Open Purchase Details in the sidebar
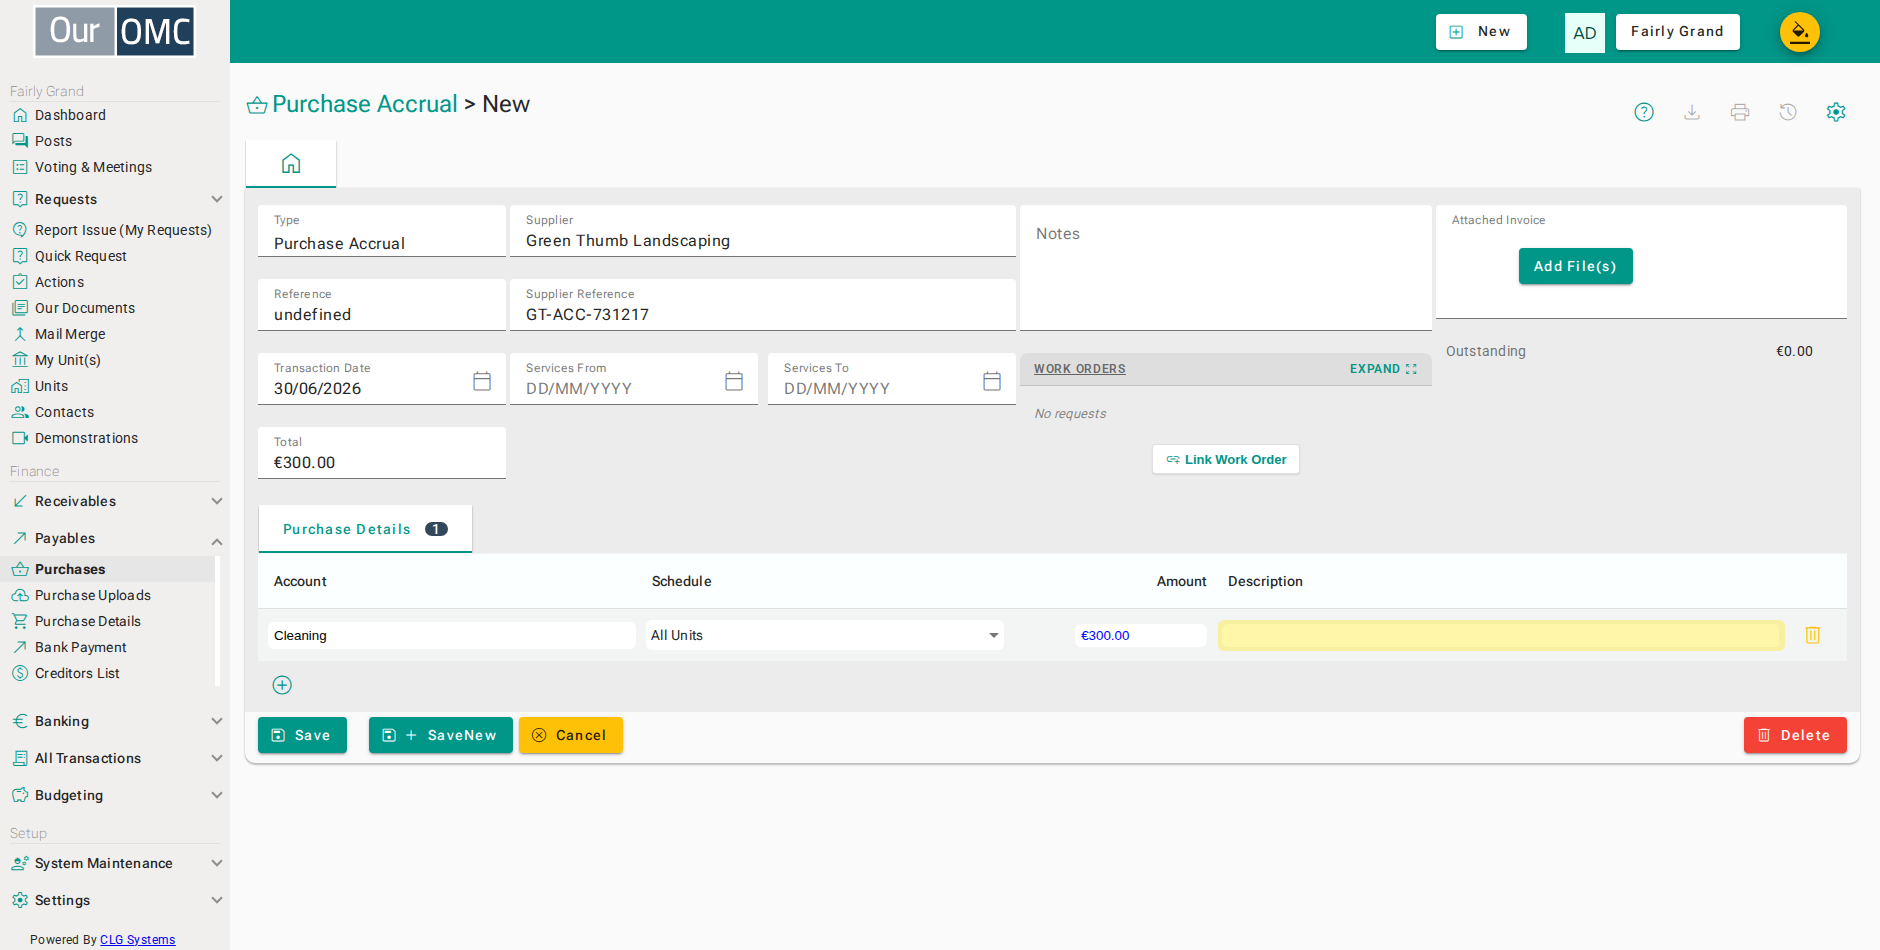The height and width of the screenshot is (950, 1880). click(88, 621)
